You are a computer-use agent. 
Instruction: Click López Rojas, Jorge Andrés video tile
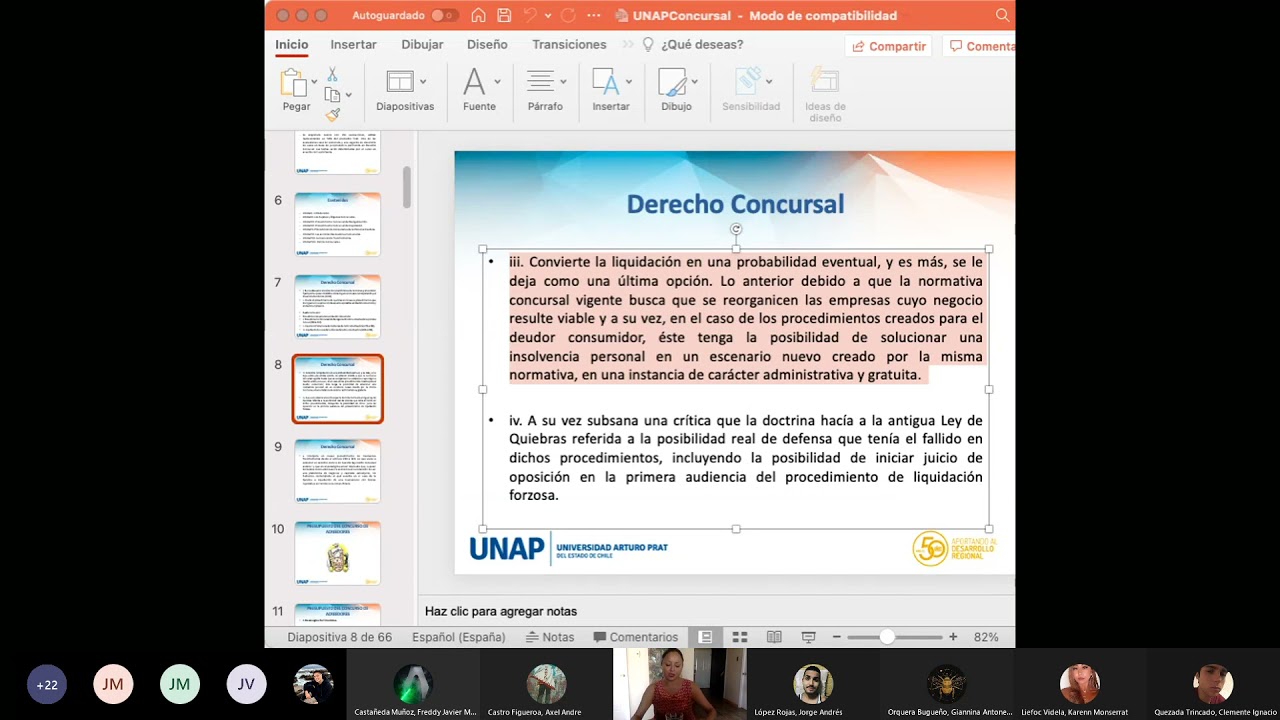point(813,684)
